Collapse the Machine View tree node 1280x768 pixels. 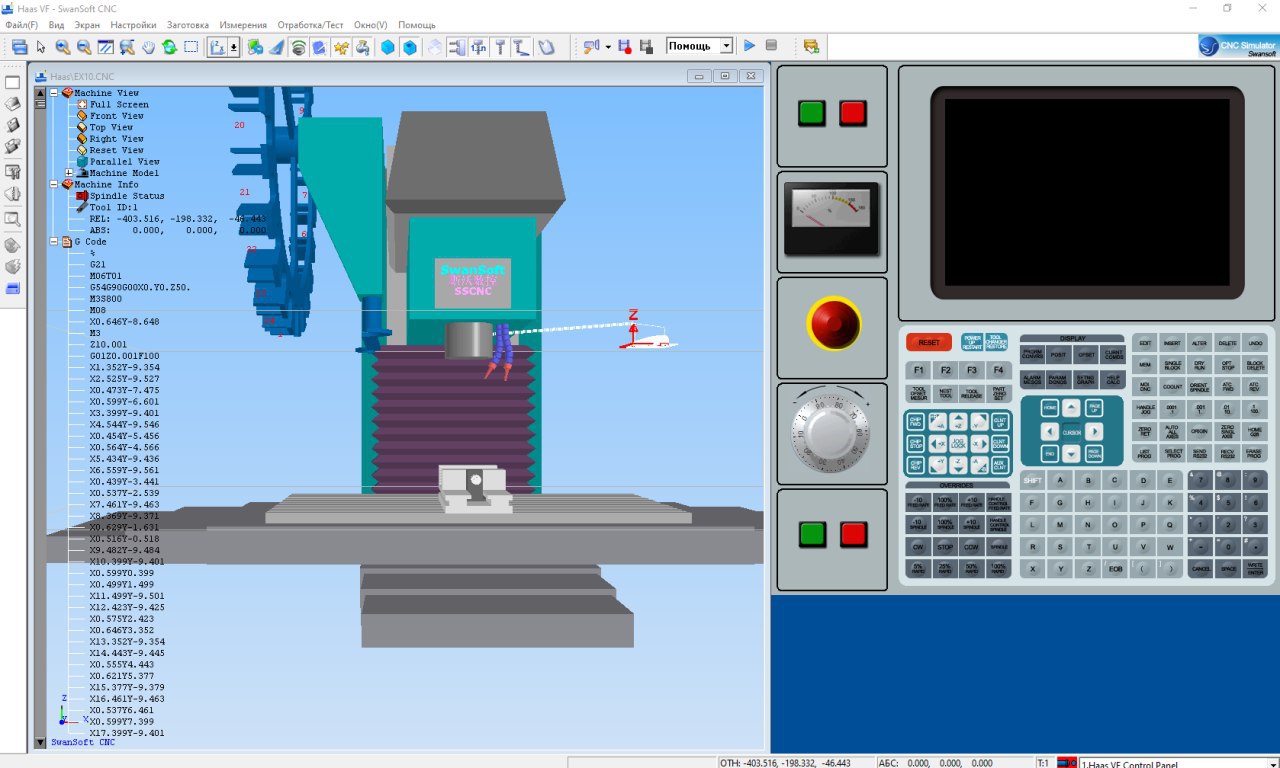pos(54,93)
